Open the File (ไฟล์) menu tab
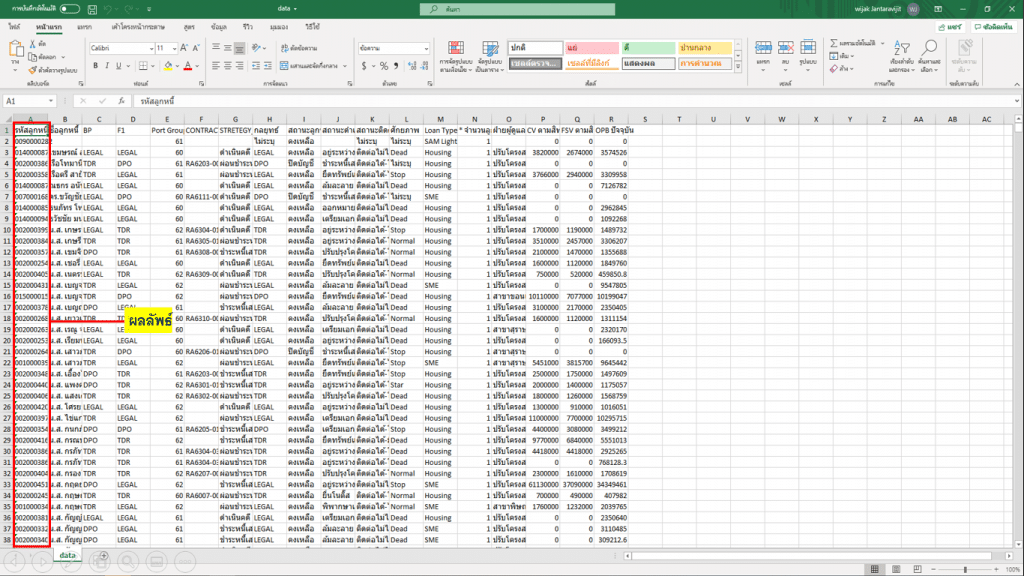The height and width of the screenshot is (576, 1024). pos(15,27)
